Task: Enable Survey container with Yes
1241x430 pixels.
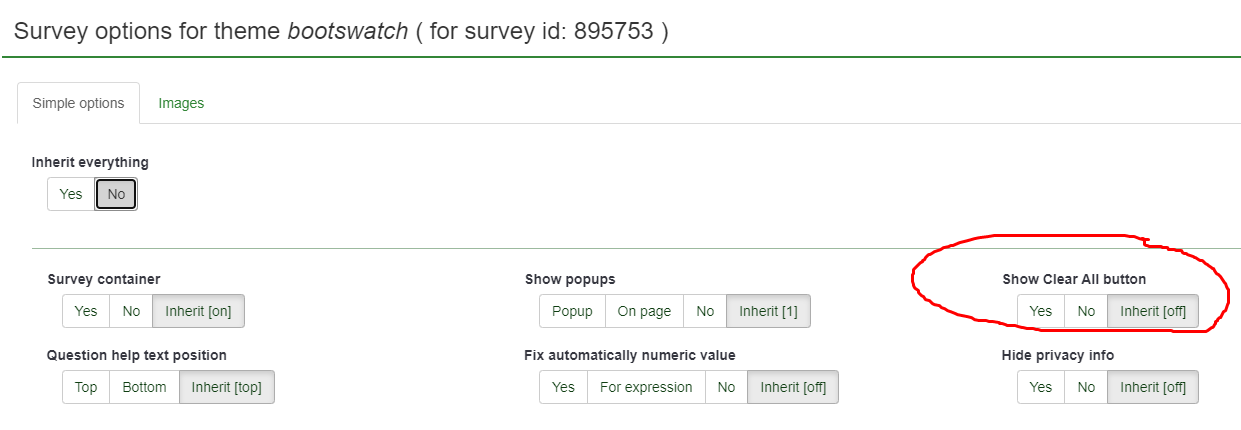Action: 86,311
